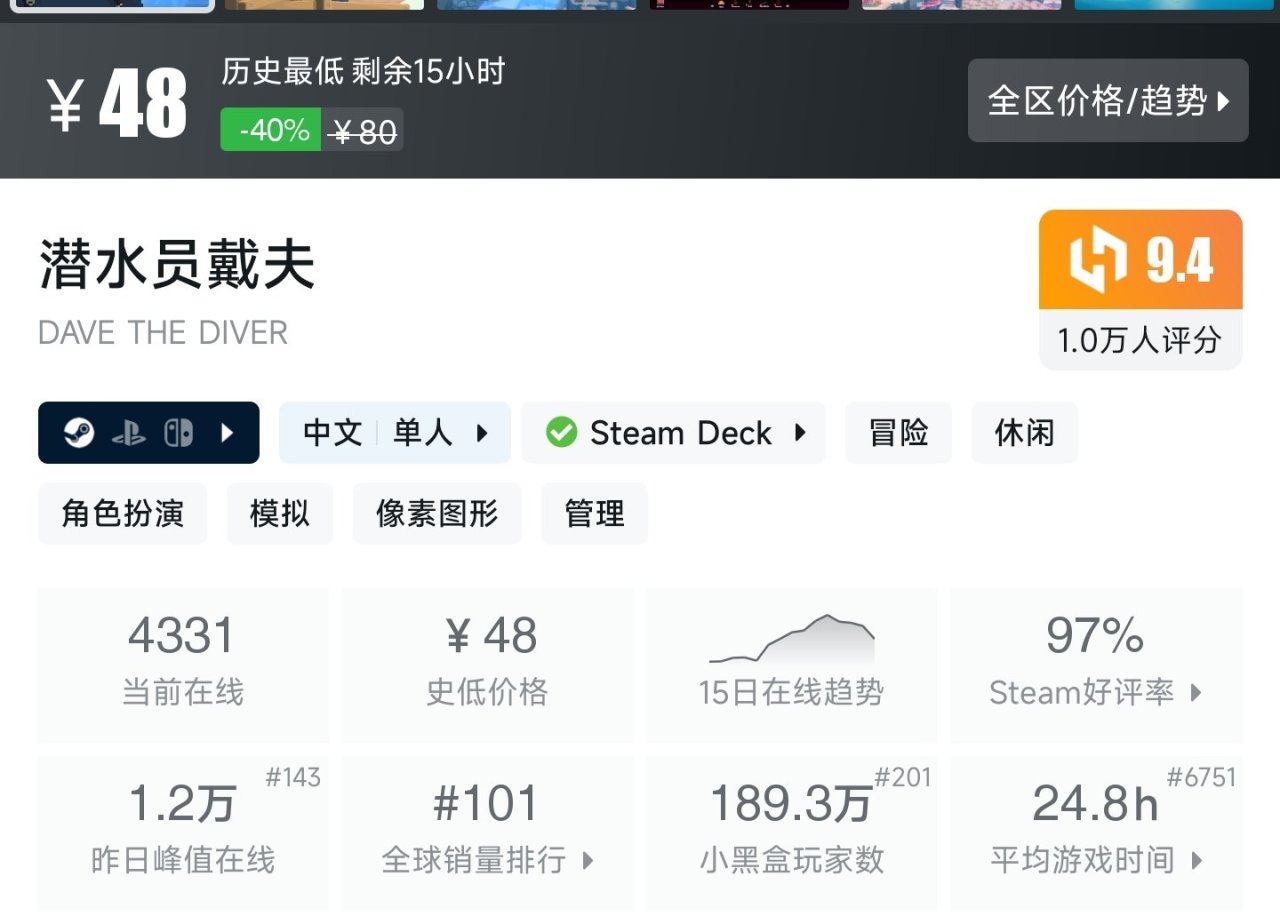Tap the large ¥48 current price in the dark bar
The image size is (1280, 924).
[x=117, y=104]
